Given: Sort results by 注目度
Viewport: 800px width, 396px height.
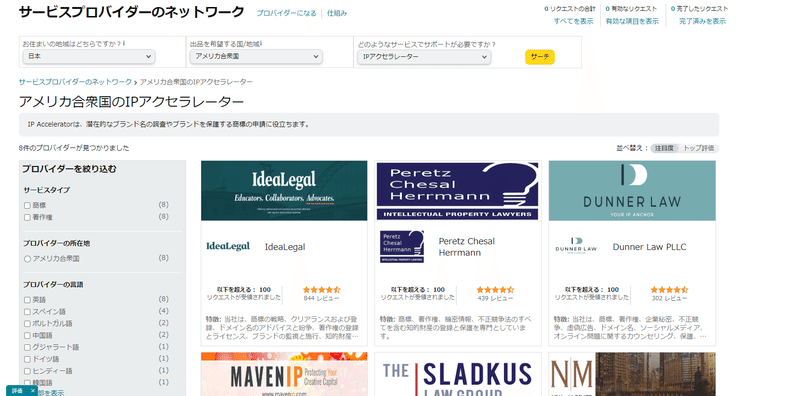Looking at the screenshot, I should (x=665, y=148).
